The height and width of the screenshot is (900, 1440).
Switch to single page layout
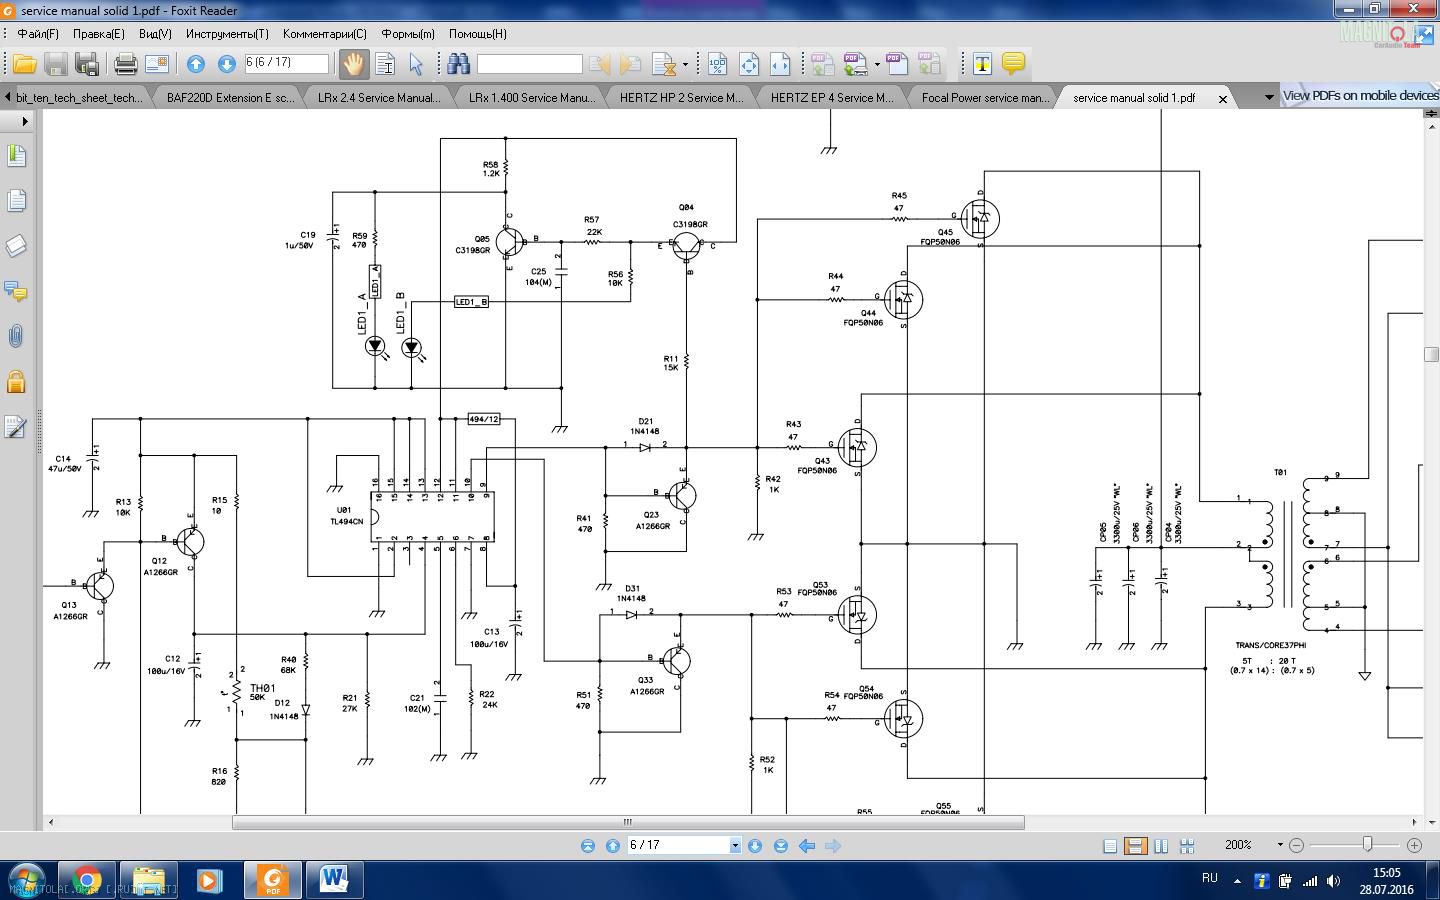pyautogui.click(x=1109, y=846)
